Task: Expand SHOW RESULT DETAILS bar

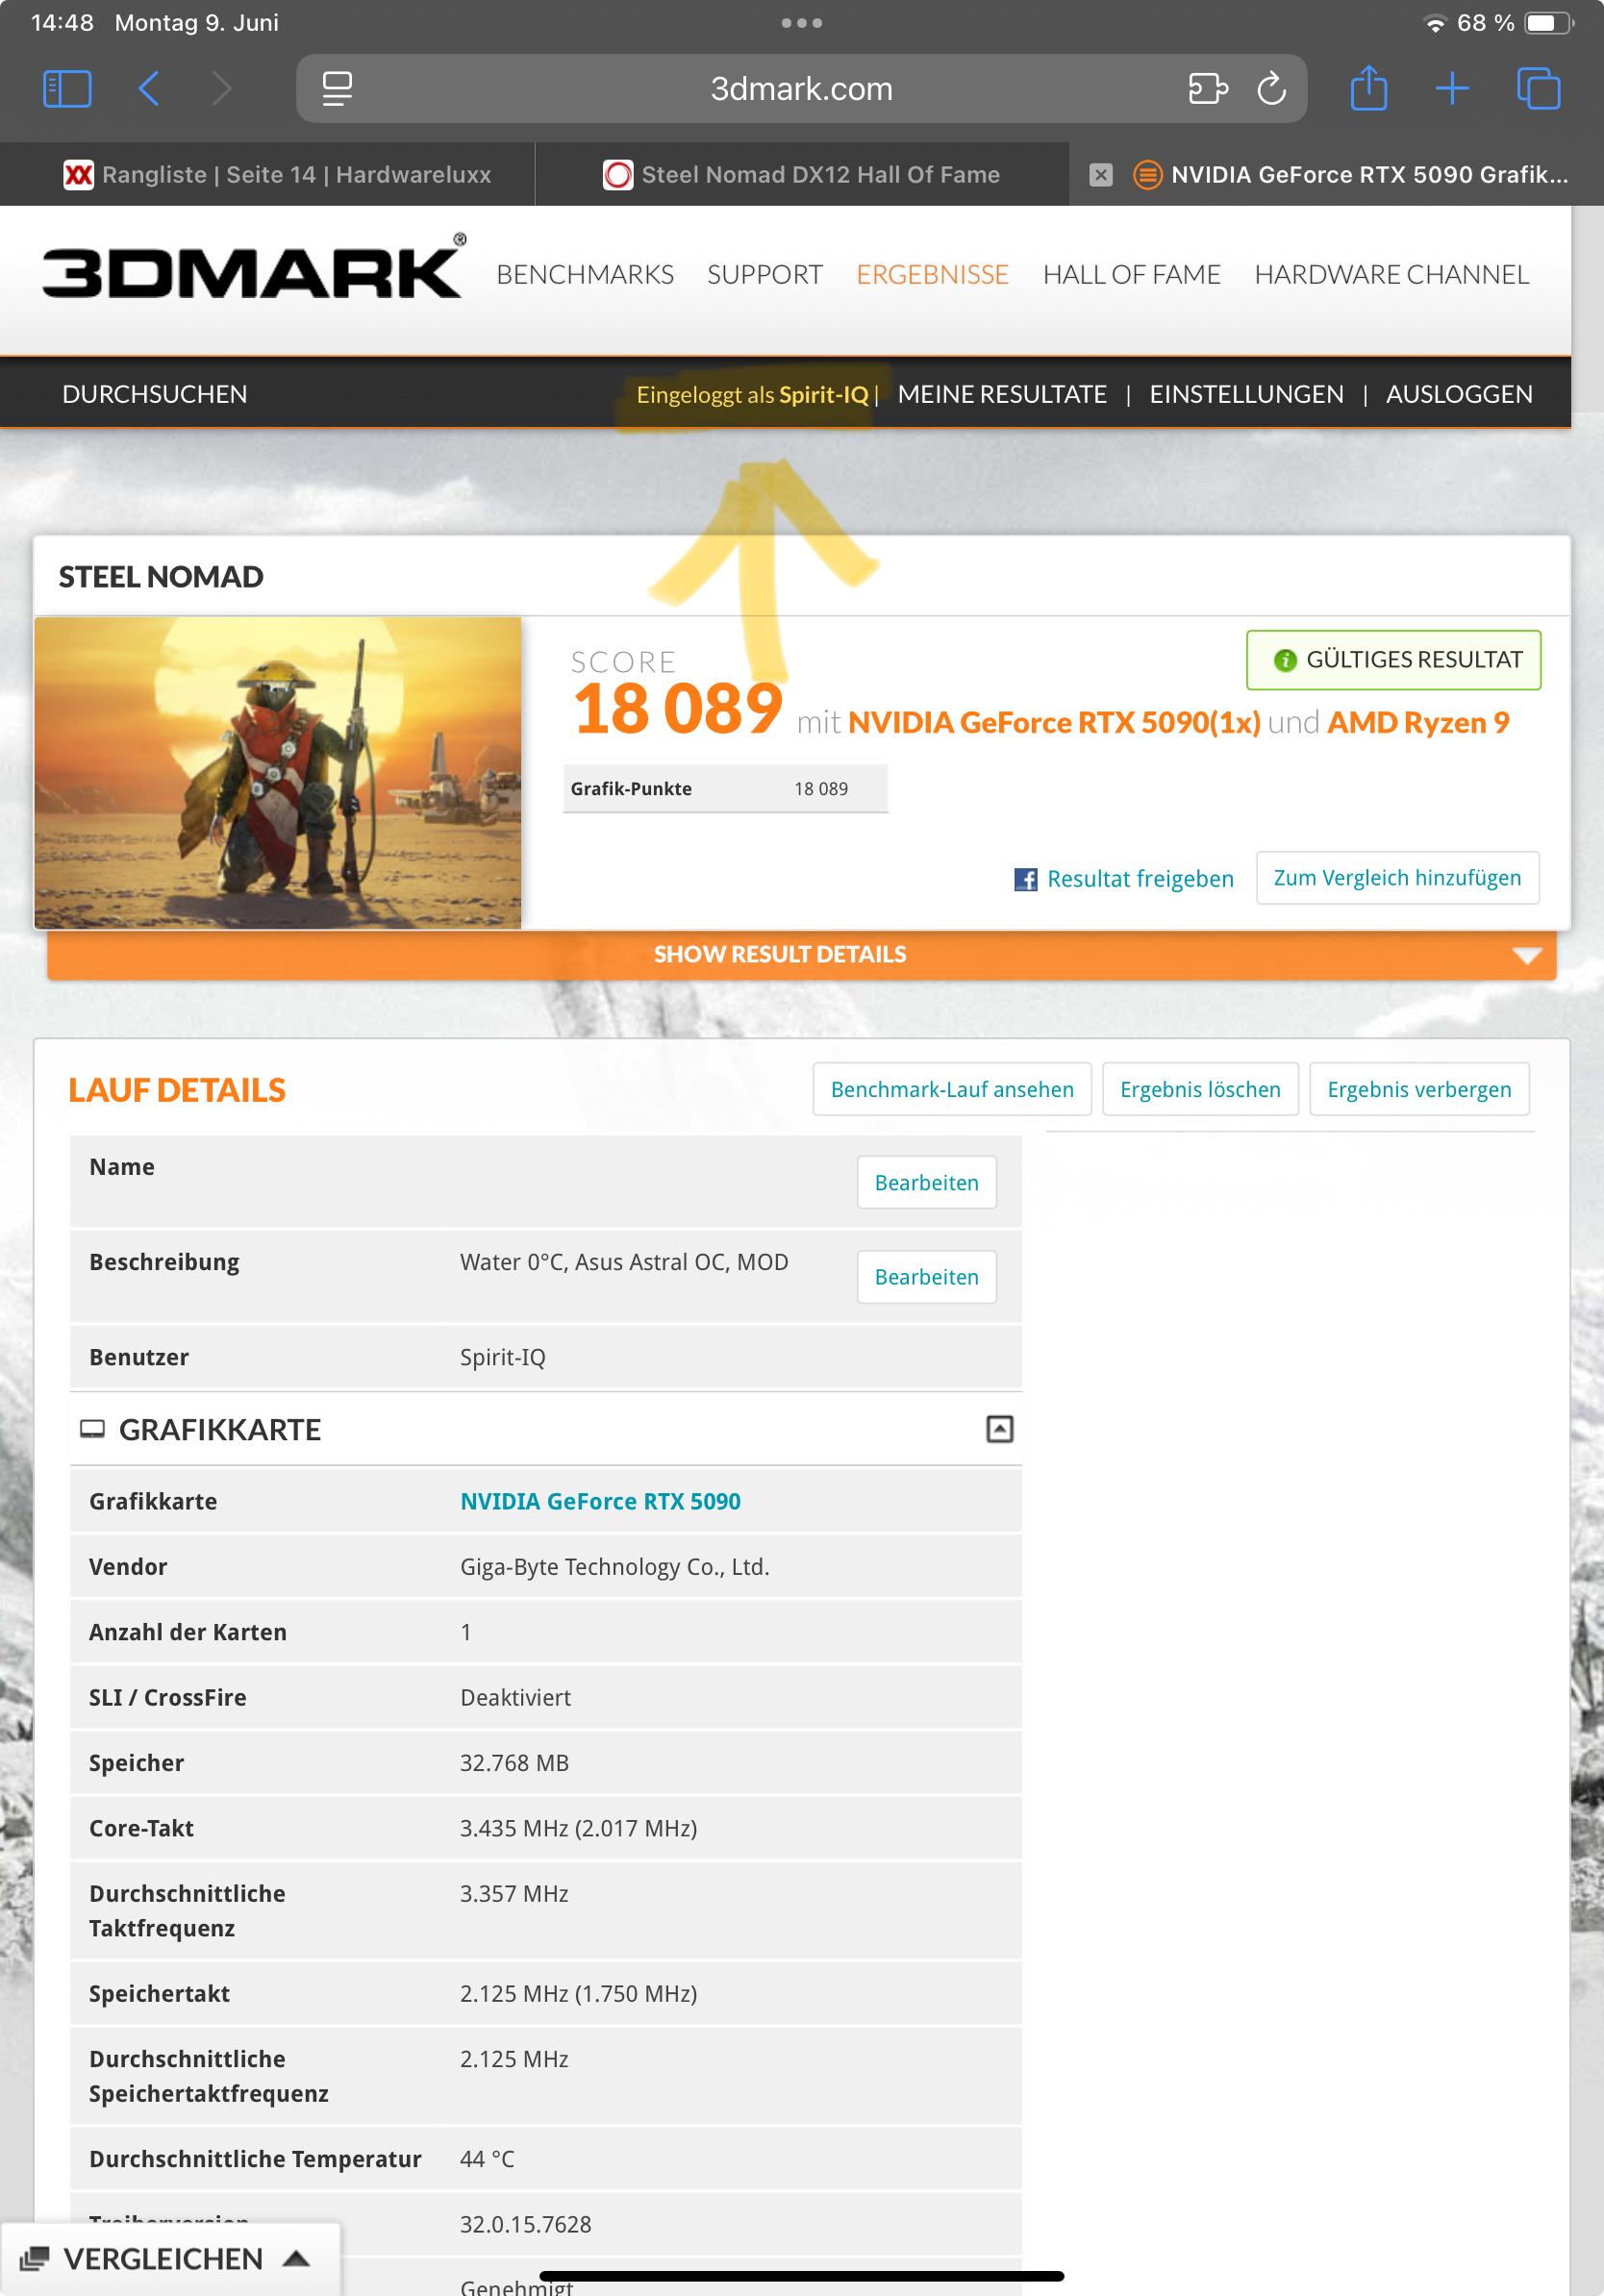Action: point(801,954)
